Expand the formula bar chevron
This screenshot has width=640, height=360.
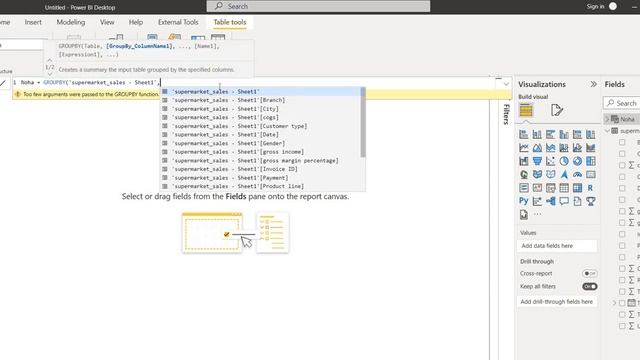point(506,84)
